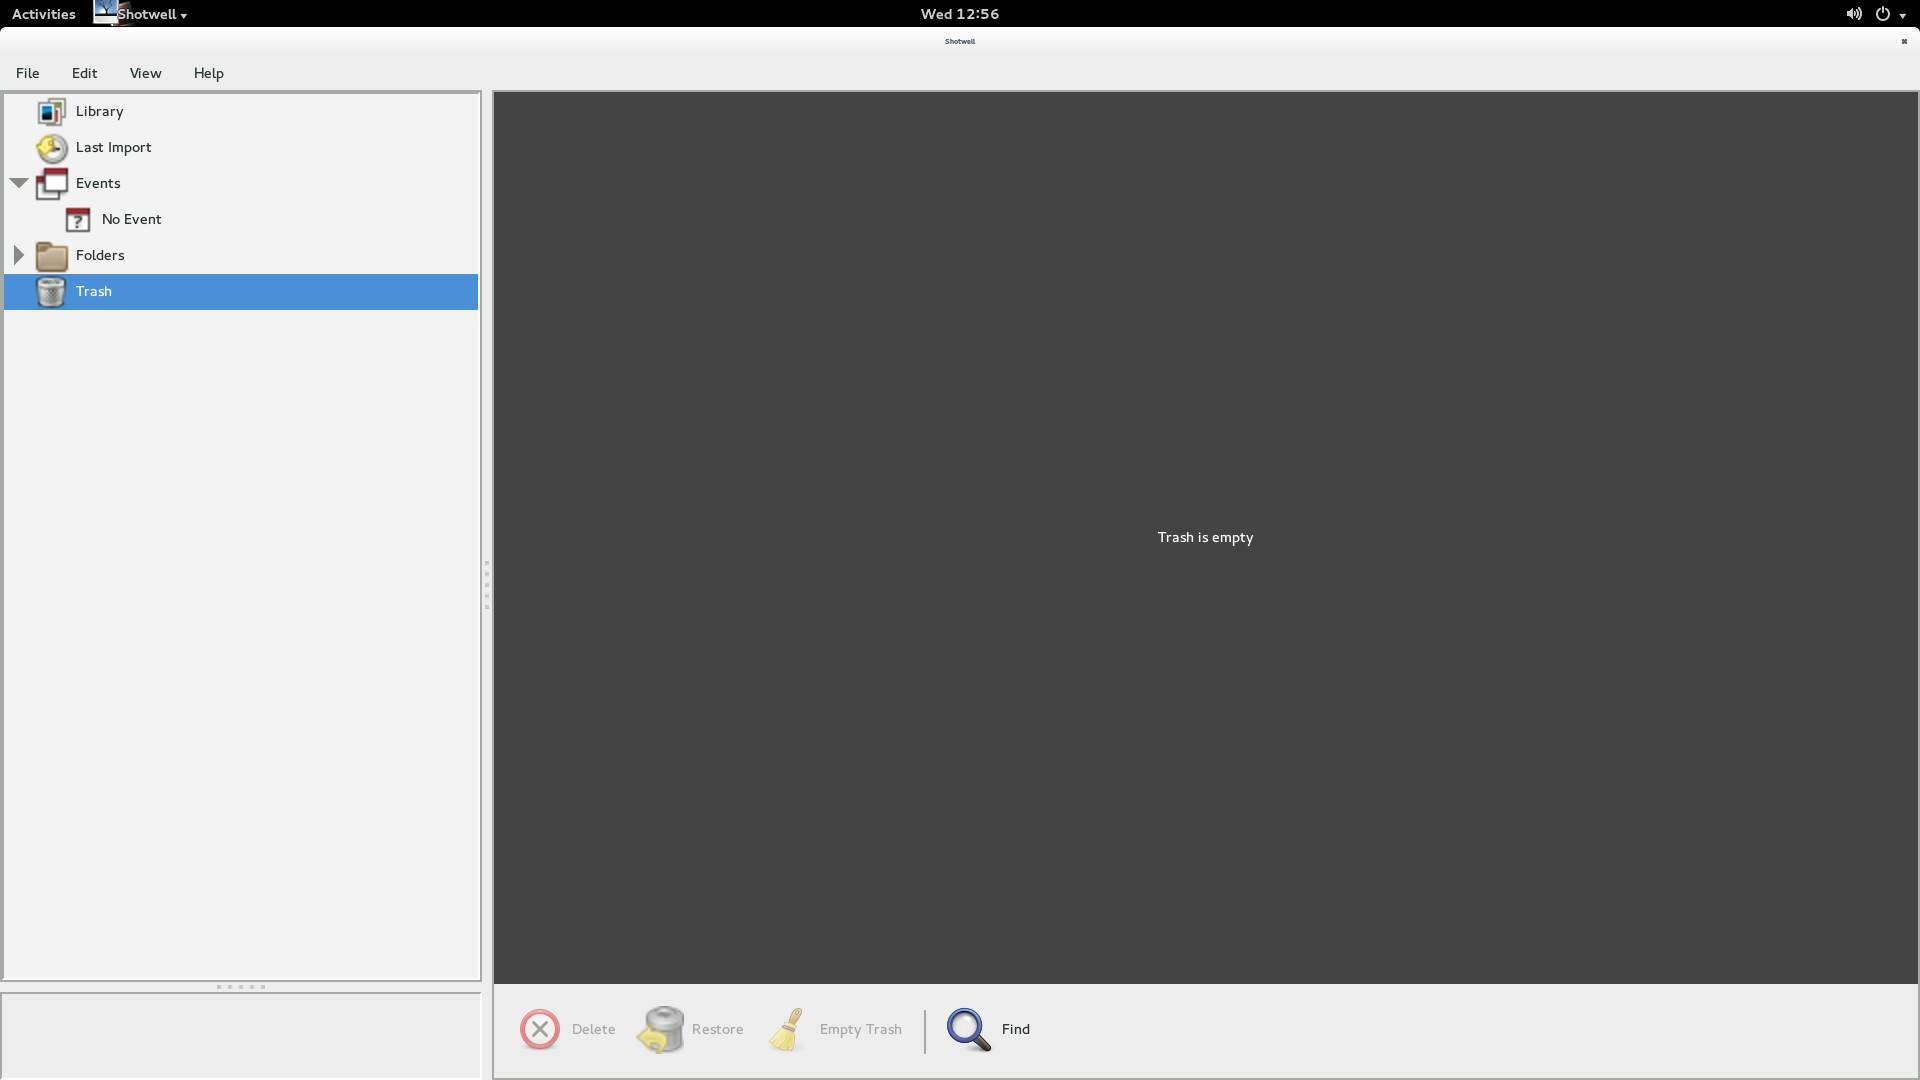Click the Library photos icon in sidebar
This screenshot has height=1080, width=1920.
tap(51, 112)
